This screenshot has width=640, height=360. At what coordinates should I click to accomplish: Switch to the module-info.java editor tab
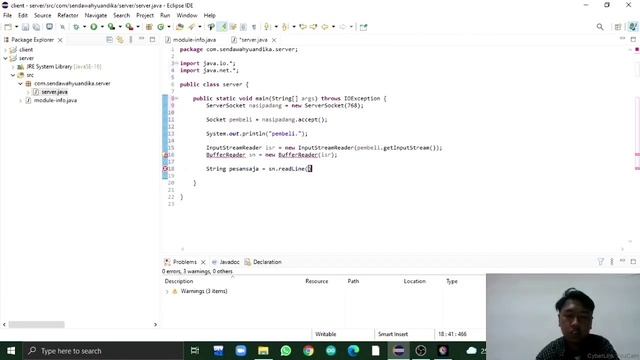(x=194, y=40)
